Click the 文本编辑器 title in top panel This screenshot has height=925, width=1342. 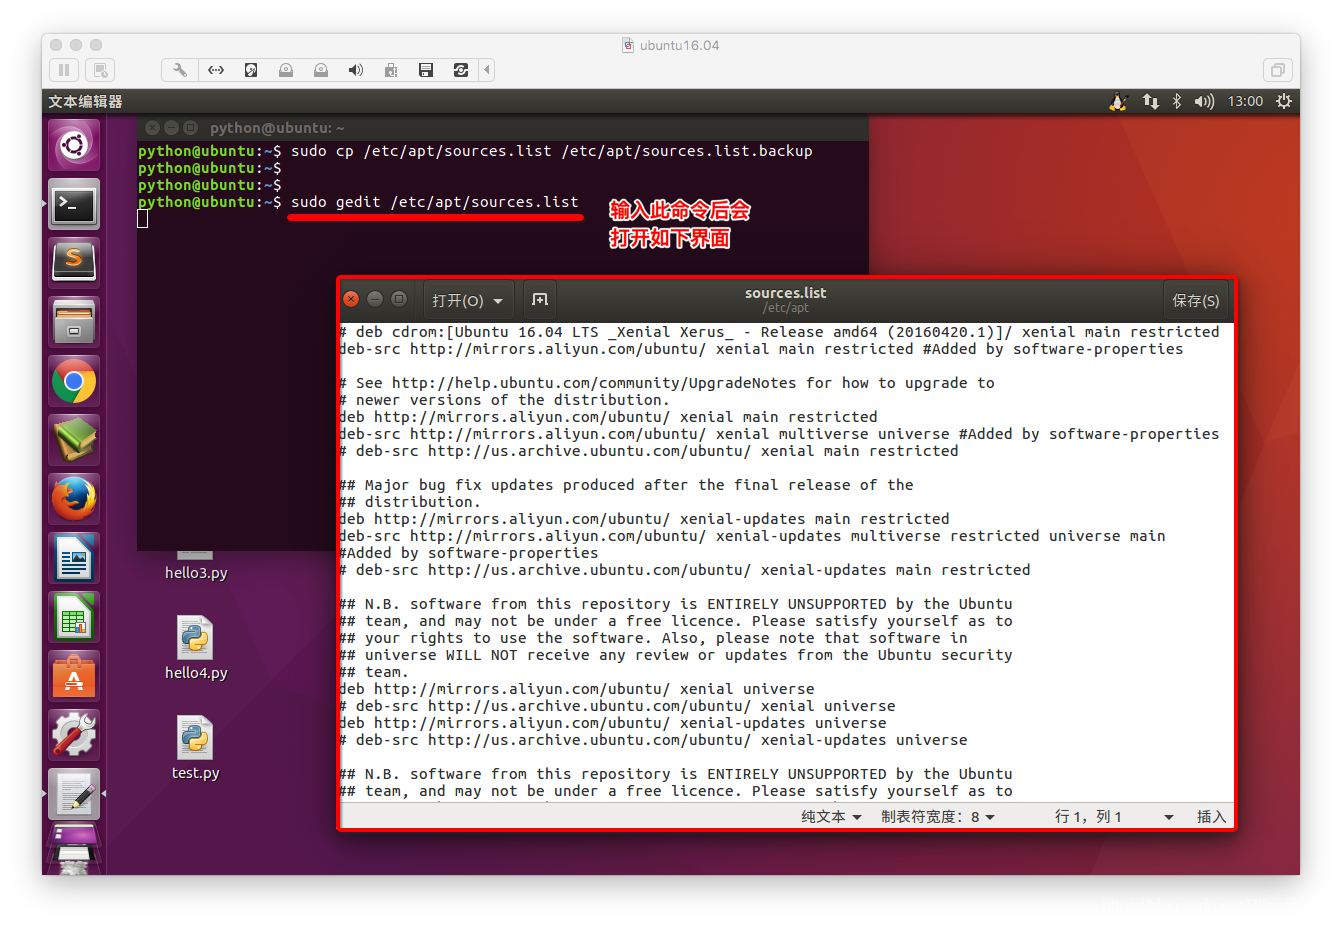[85, 102]
